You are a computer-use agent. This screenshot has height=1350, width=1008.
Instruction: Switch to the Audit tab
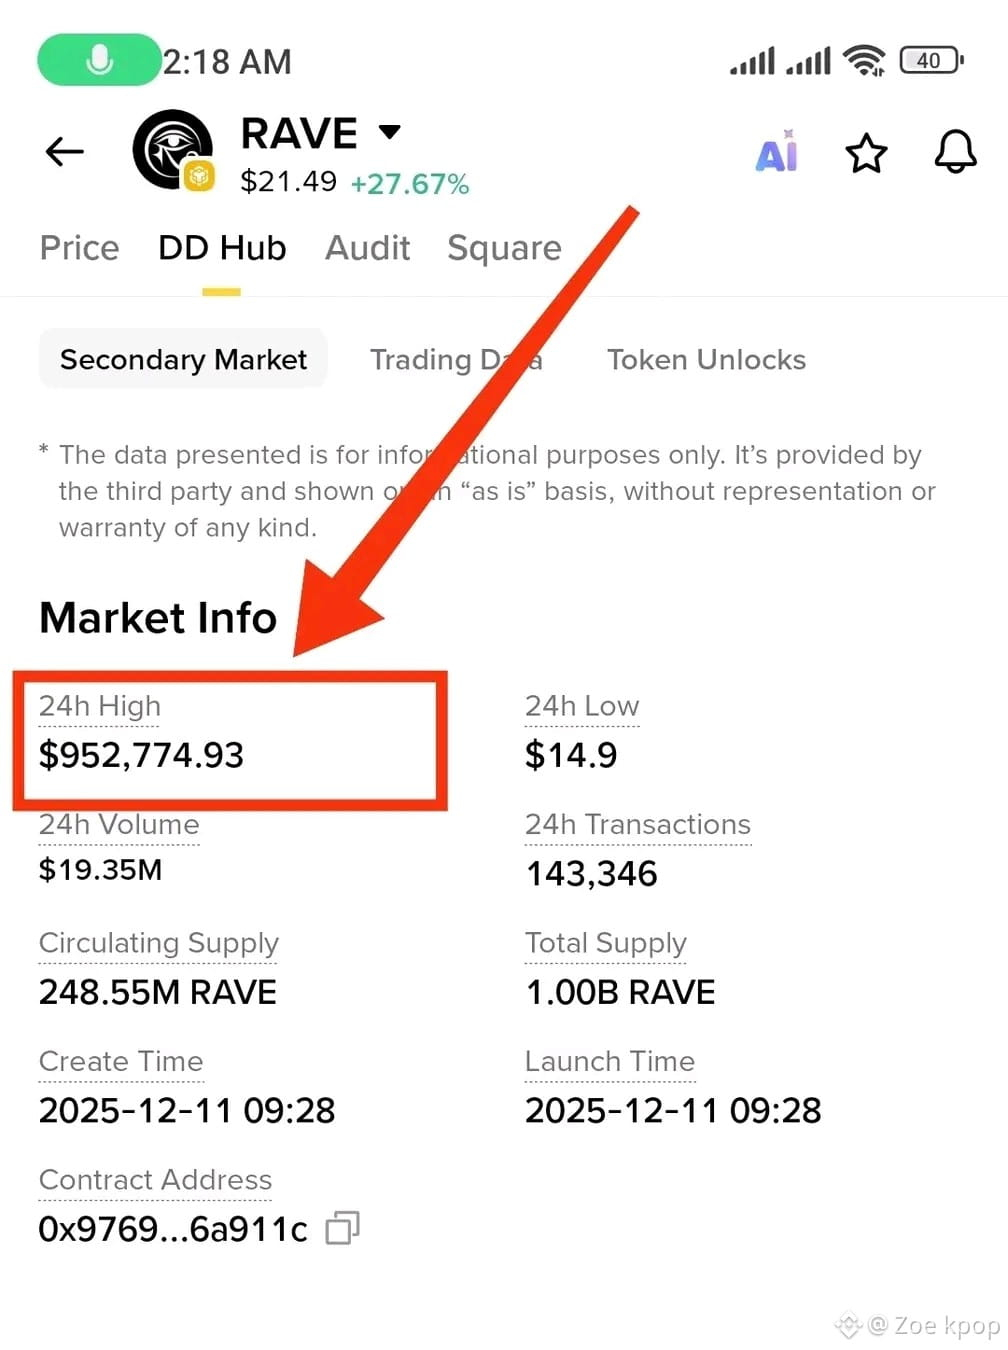(367, 248)
